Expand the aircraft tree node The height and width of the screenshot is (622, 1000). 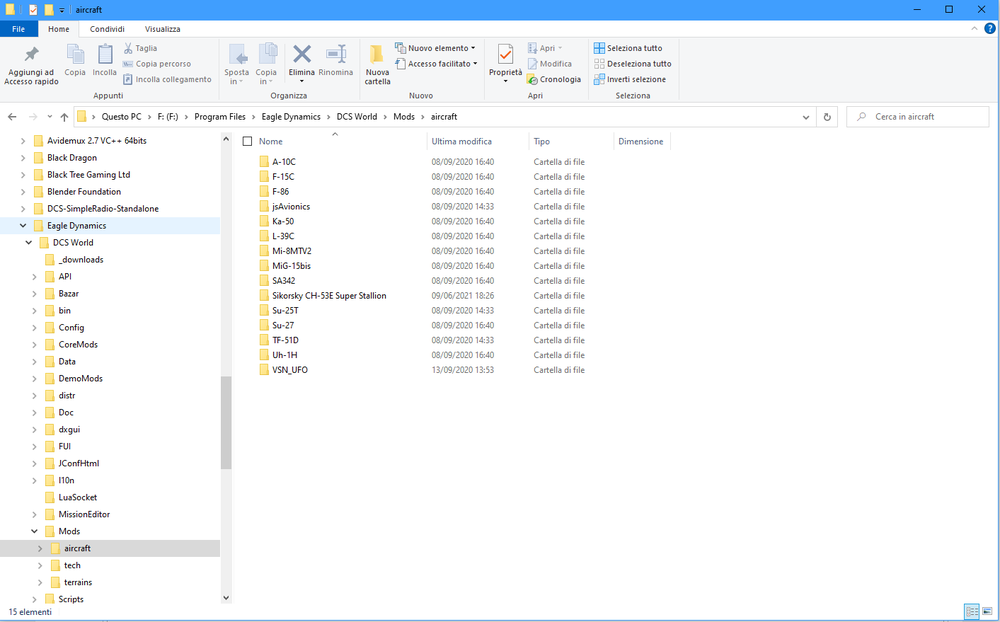(x=40, y=549)
